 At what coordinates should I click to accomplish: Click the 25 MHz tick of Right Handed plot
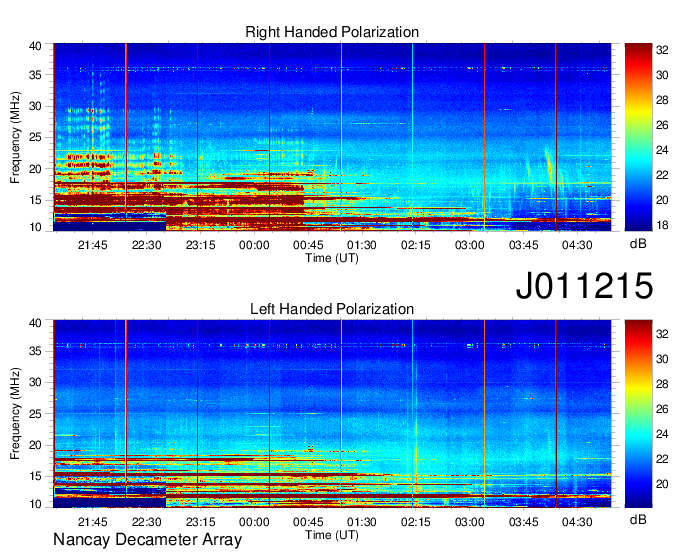tap(36, 137)
